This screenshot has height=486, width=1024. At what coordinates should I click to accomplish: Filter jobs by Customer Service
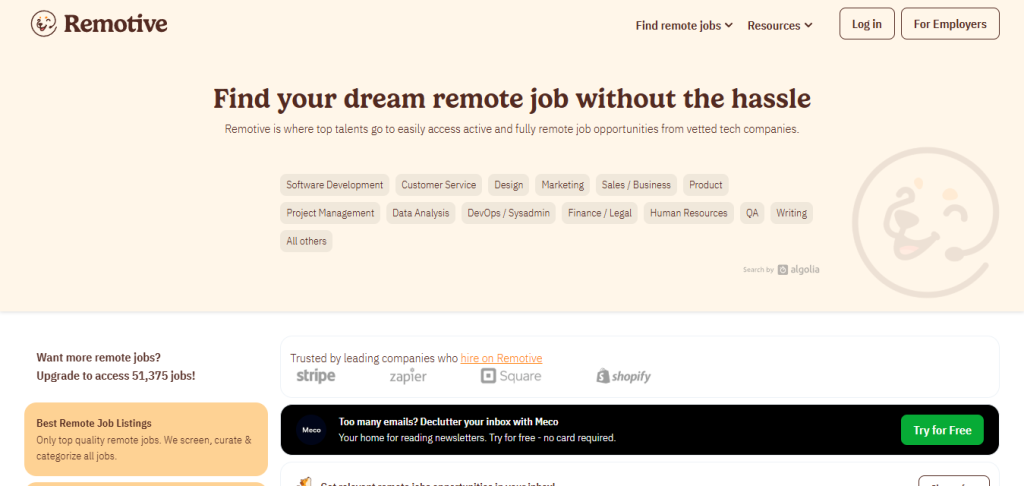(439, 185)
